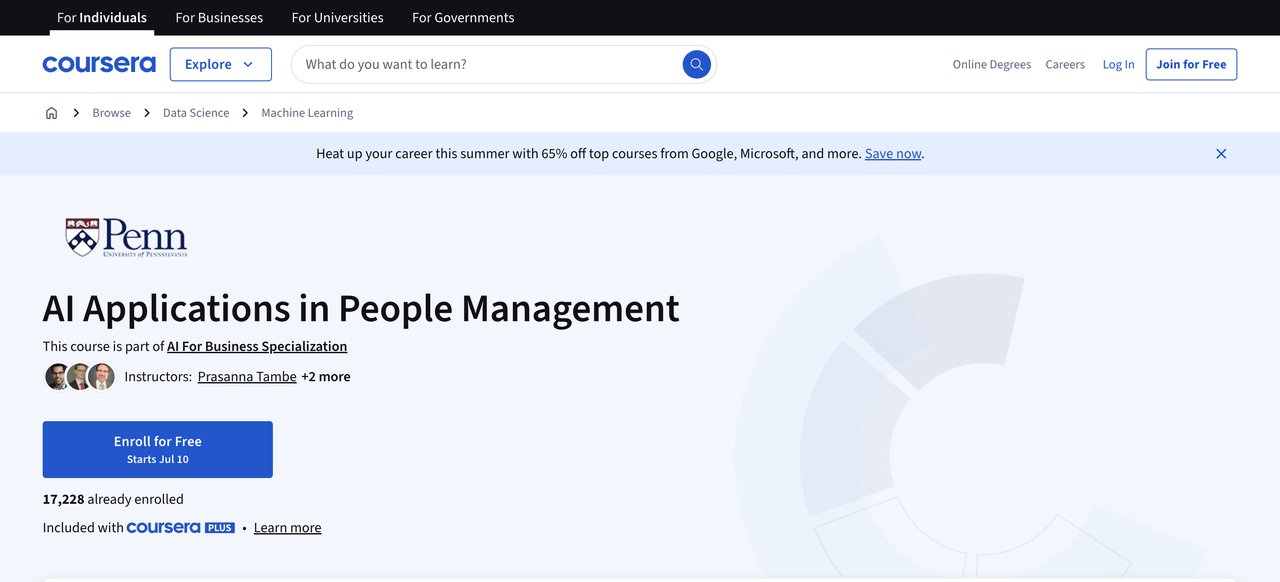Click the '17,228 already enrolled' text
1280x582 pixels.
click(x=113, y=499)
